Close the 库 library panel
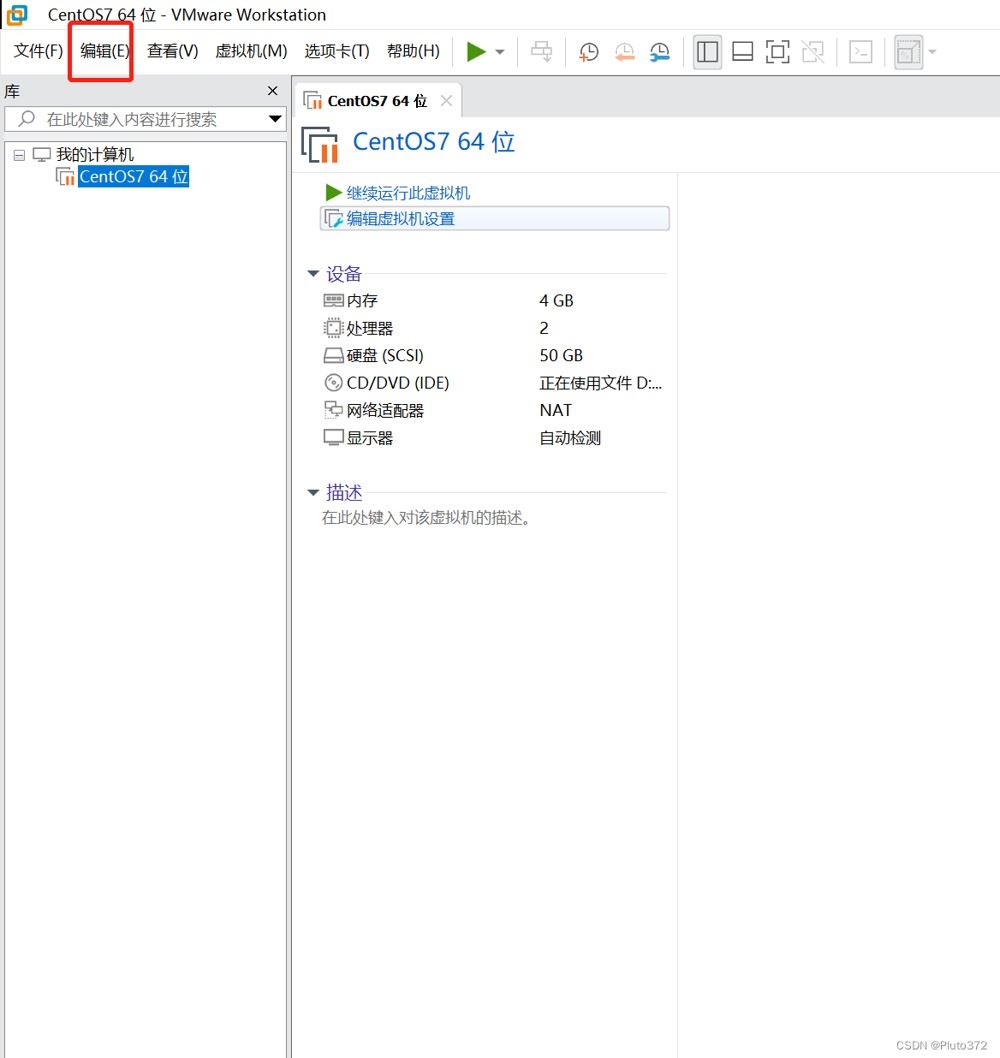The image size is (1000, 1058). point(273,90)
